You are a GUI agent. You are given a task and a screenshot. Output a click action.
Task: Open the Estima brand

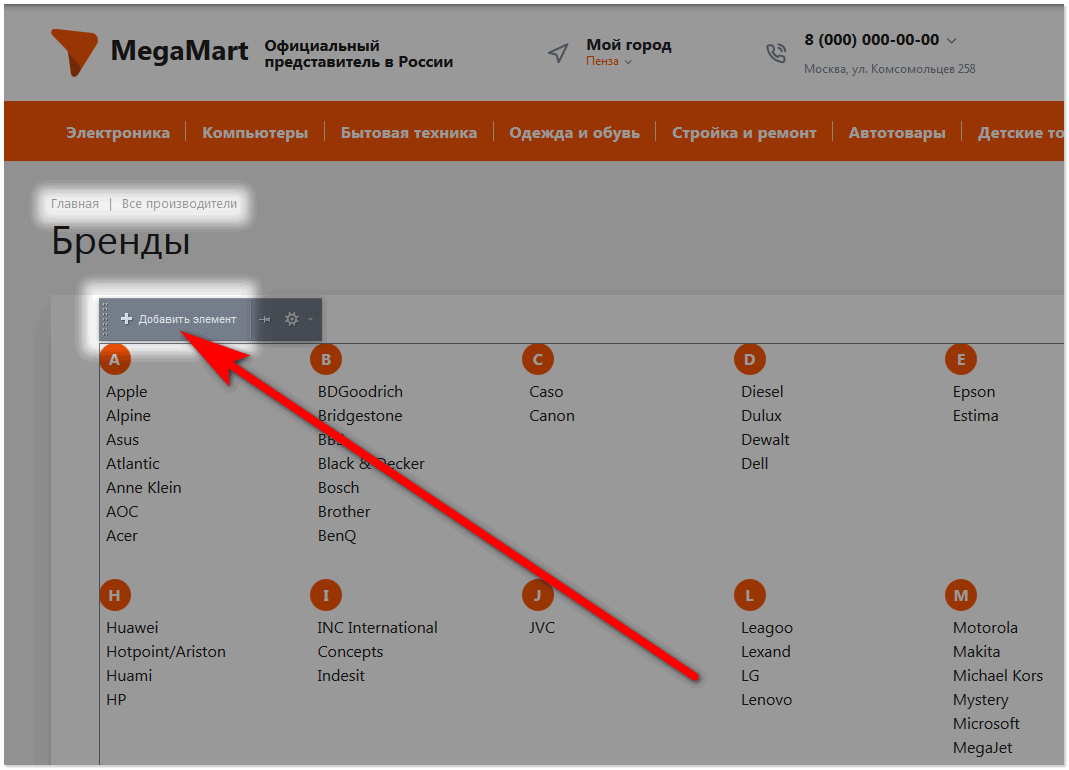coord(976,415)
